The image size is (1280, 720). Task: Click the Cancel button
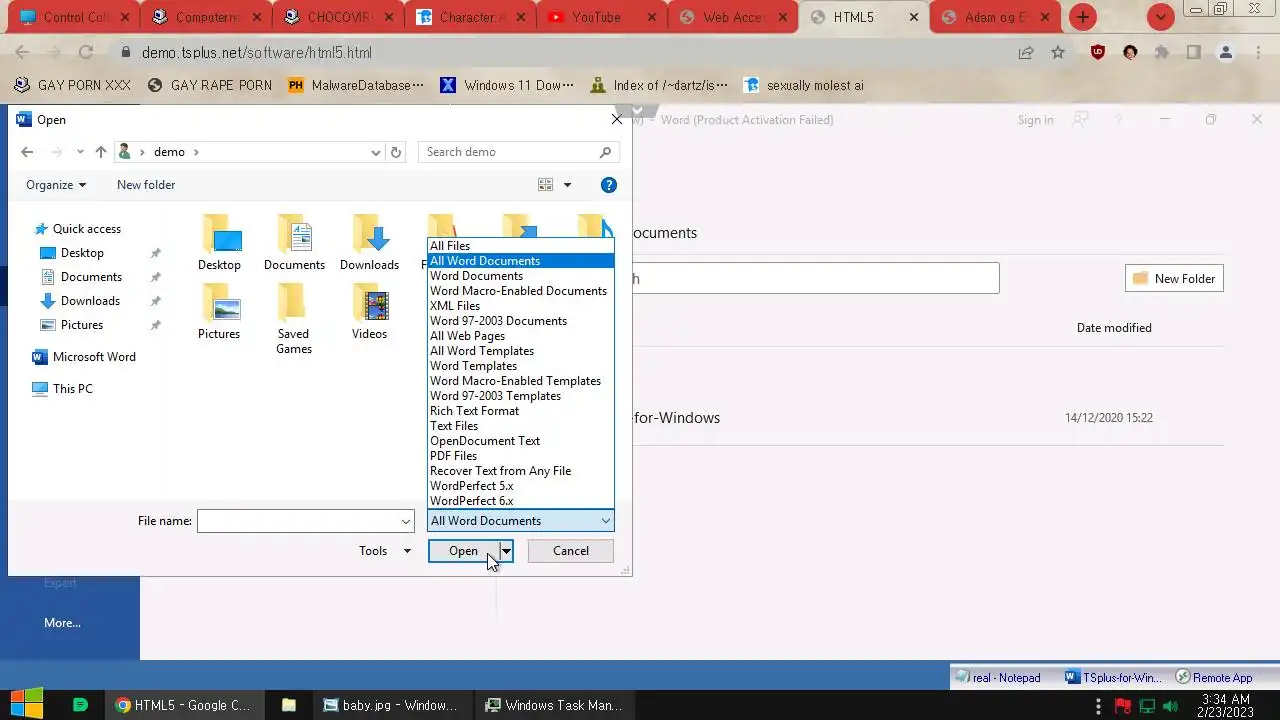[571, 551]
